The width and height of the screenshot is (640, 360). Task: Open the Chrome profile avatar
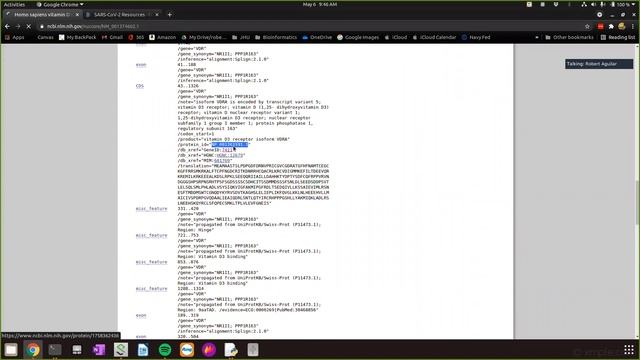(x=622, y=26)
